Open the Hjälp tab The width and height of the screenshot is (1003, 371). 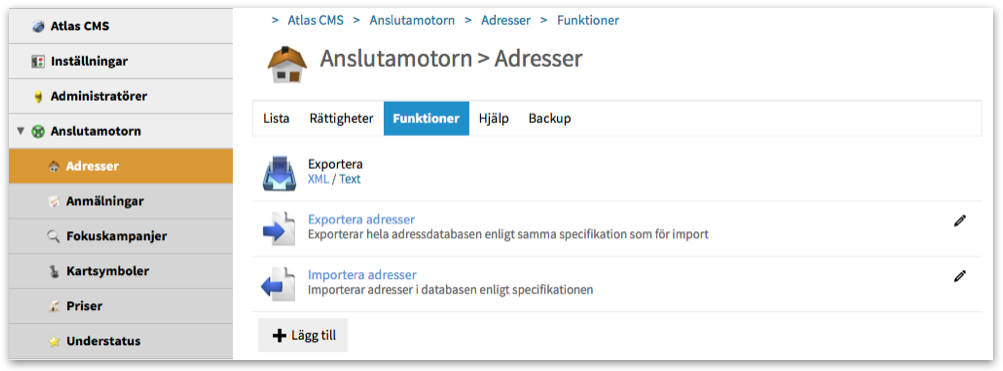(x=494, y=118)
